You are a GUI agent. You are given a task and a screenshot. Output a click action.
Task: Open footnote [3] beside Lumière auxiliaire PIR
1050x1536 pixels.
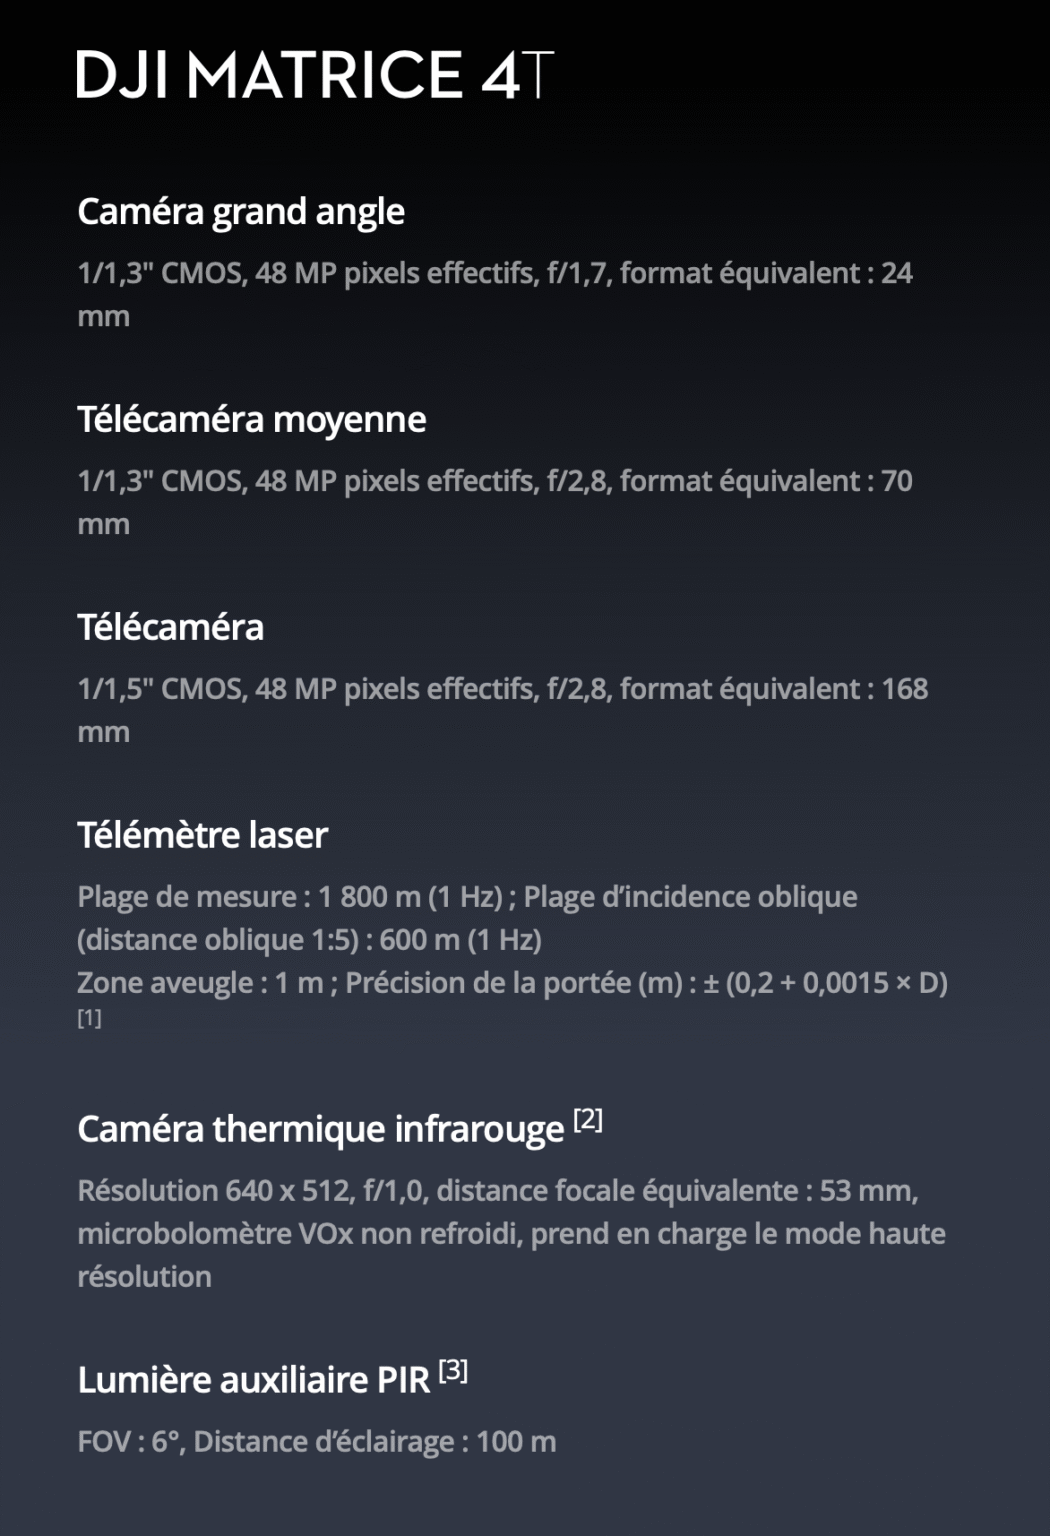[x=453, y=1371]
